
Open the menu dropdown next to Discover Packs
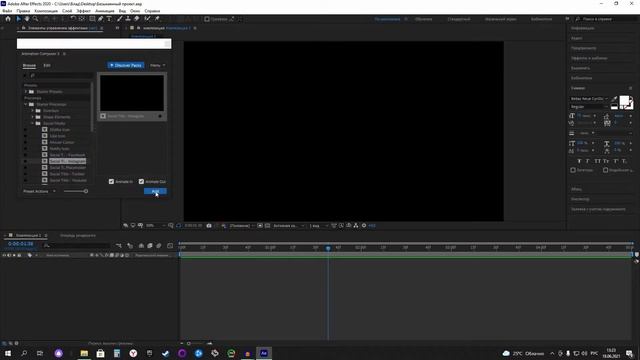coord(158,65)
